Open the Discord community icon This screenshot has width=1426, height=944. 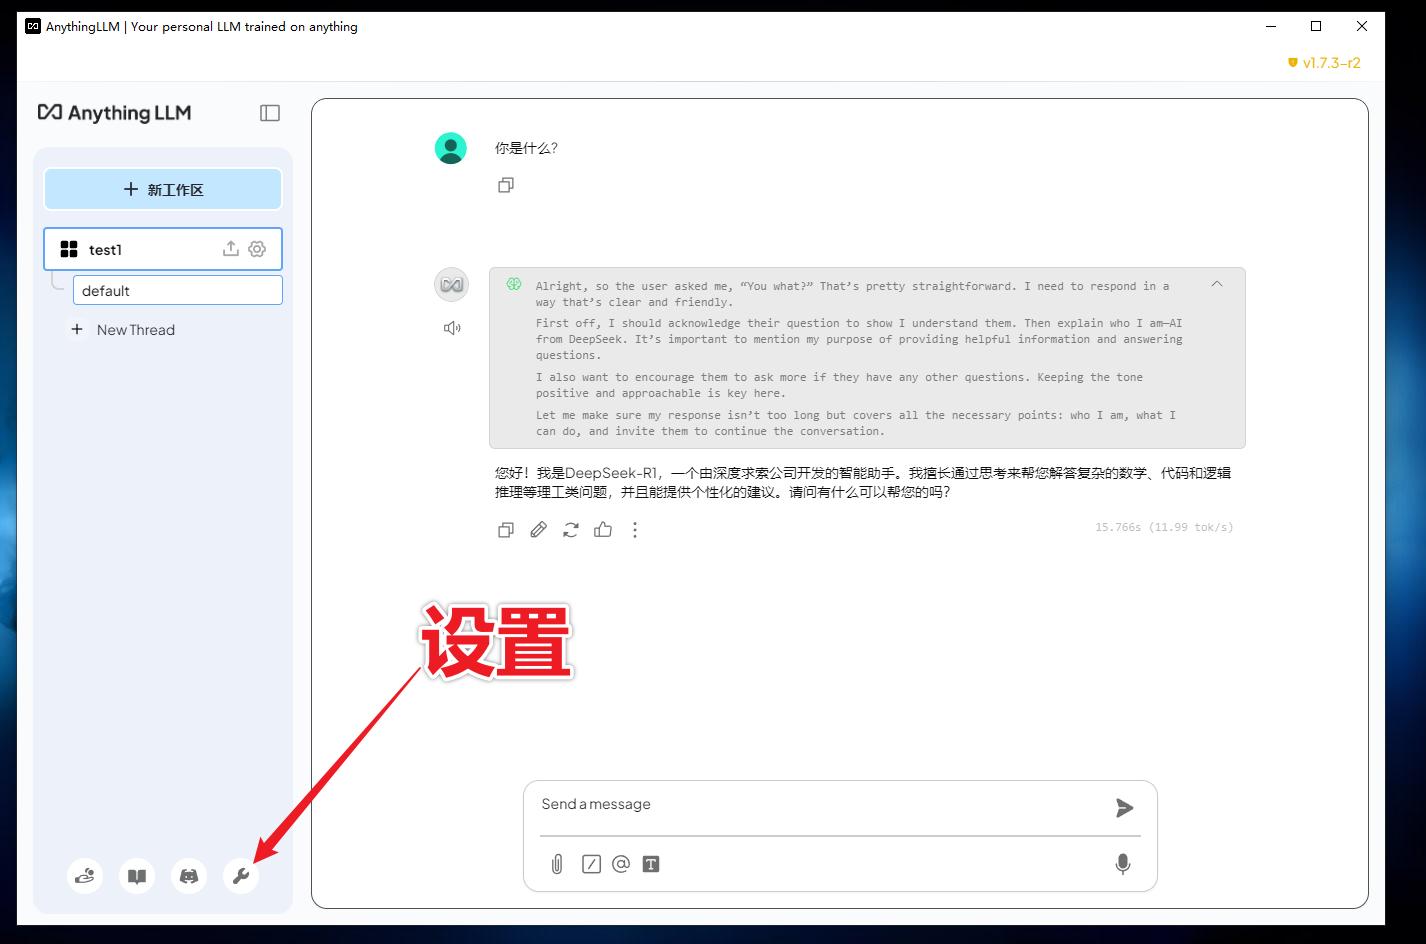point(189,876)
